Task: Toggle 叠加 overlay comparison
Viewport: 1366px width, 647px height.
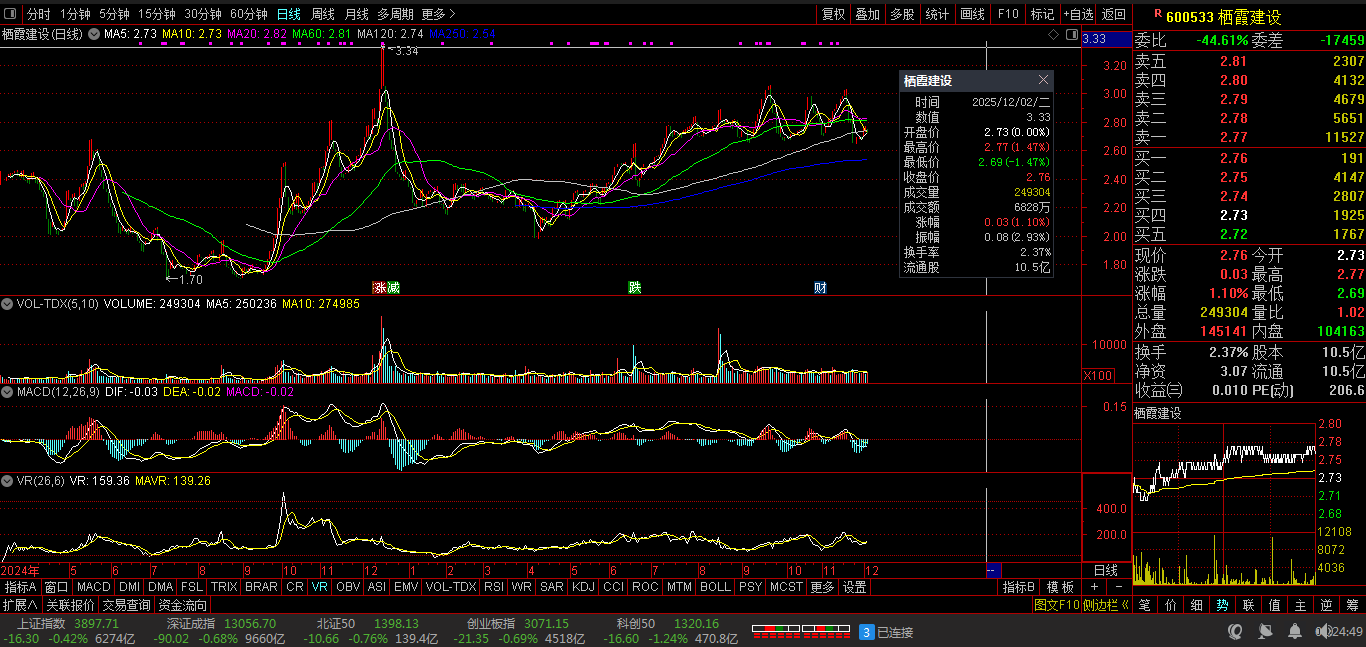Action: (867, 14)
